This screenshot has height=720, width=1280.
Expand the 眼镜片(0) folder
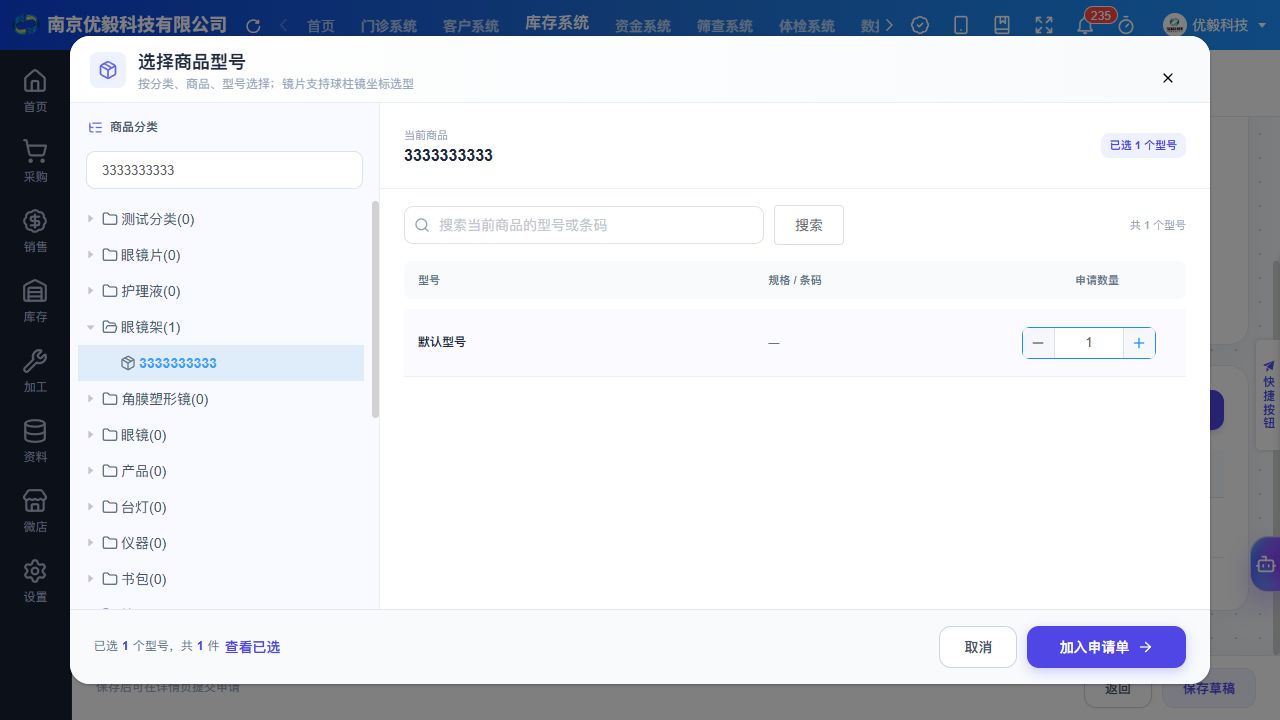[x=90, y=255]
